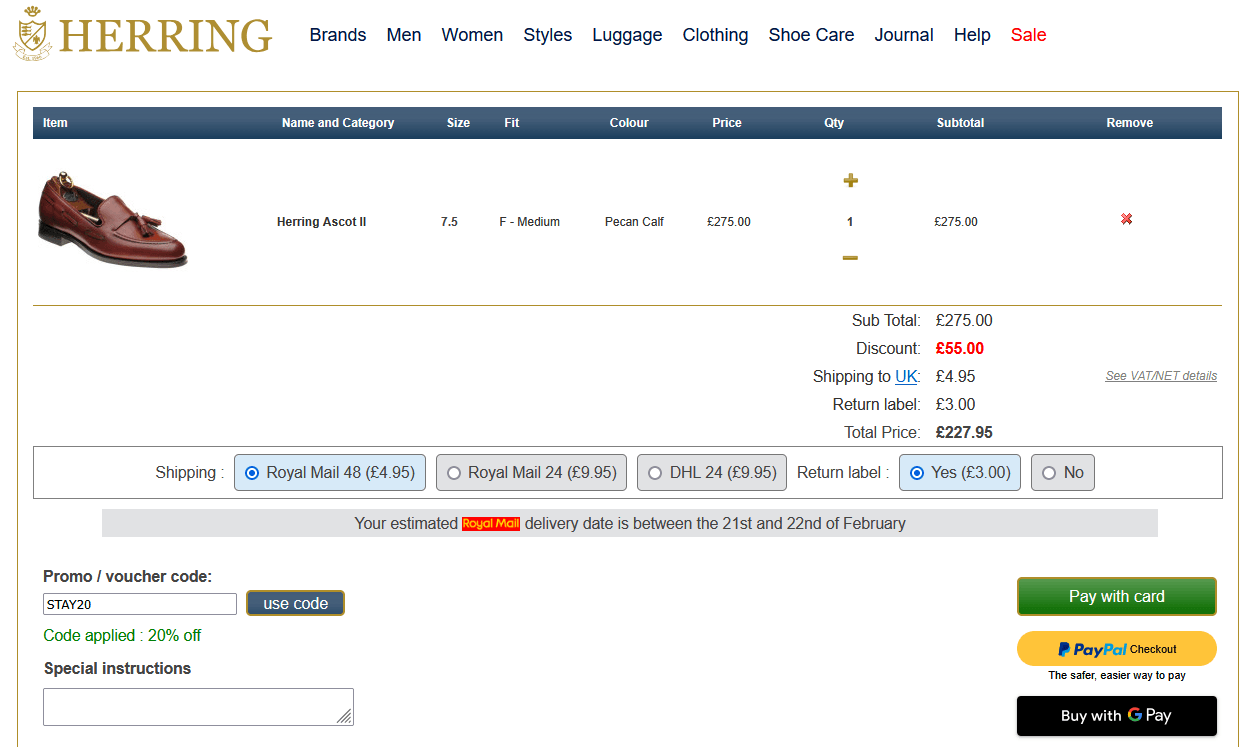Go to the Journal page
Screen dimensions: 1252x747
click(x=904, y=35)
